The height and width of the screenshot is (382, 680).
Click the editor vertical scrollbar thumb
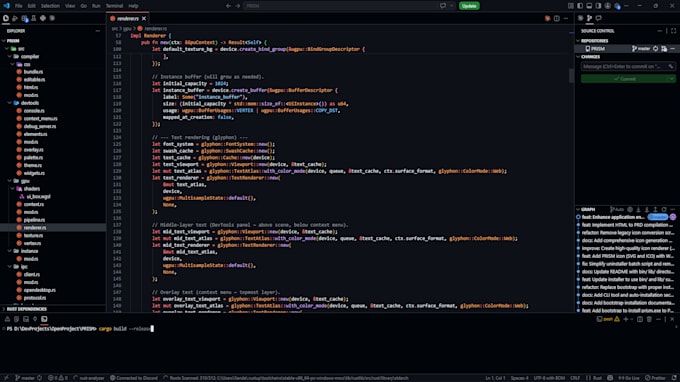click(571, 75)
